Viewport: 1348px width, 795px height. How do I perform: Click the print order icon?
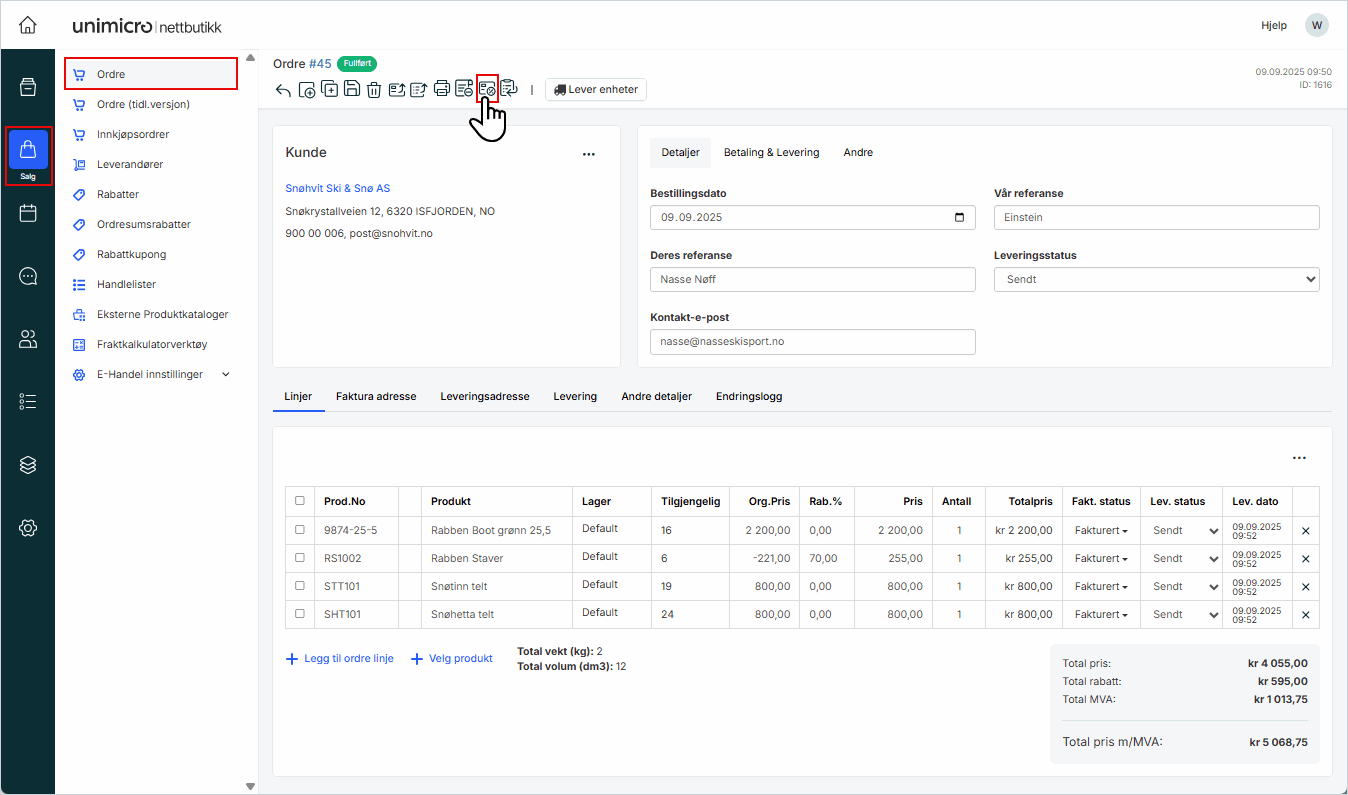pyautogui.click(x=441, y=89)
